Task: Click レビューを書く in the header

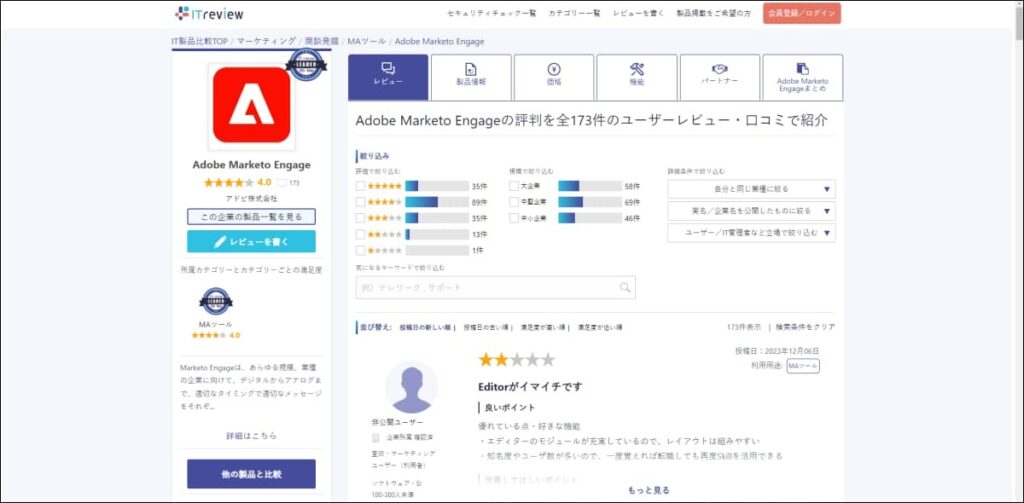Action: click(638, 13)
